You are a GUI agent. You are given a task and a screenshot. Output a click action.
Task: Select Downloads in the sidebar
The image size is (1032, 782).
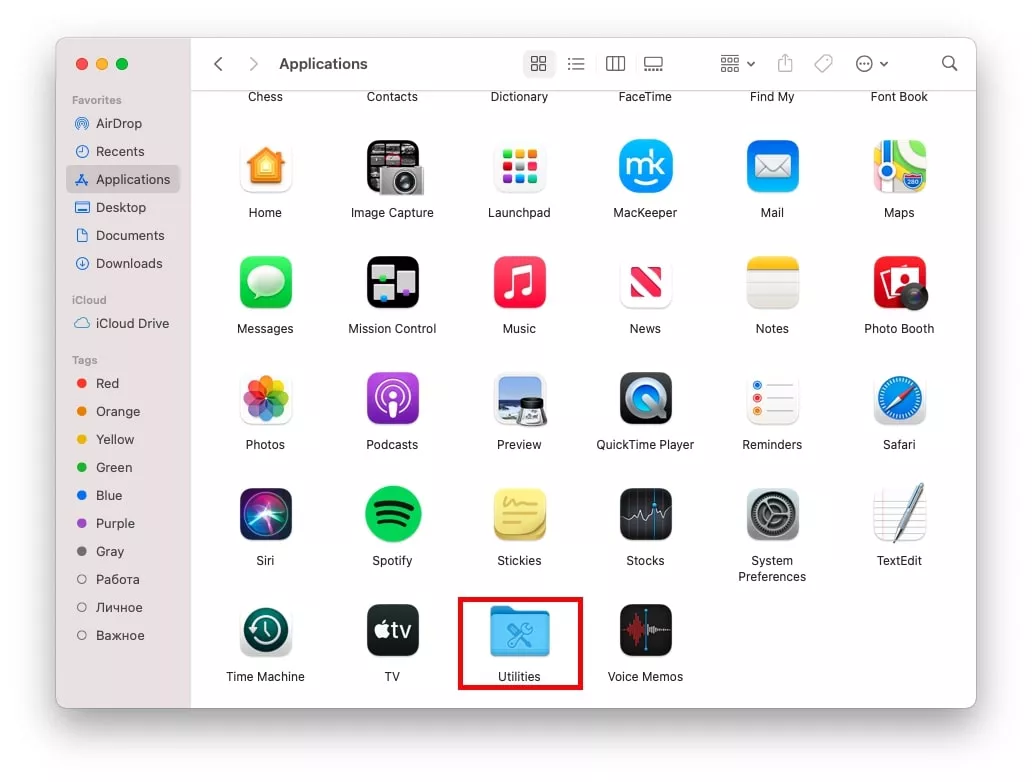click(128, 264)
